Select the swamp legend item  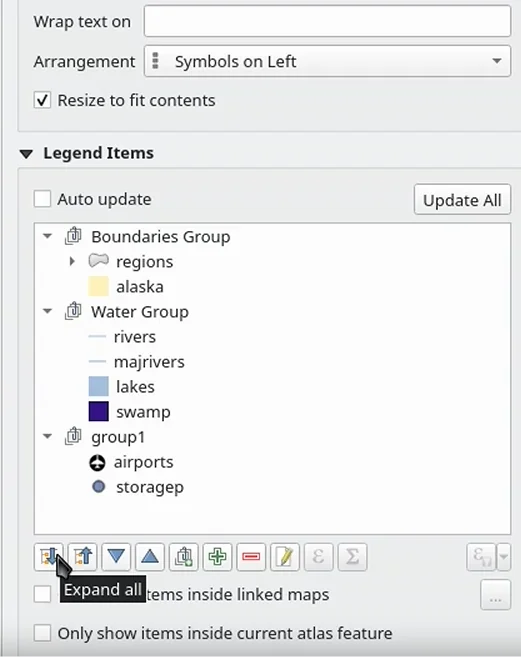(143, 412)
